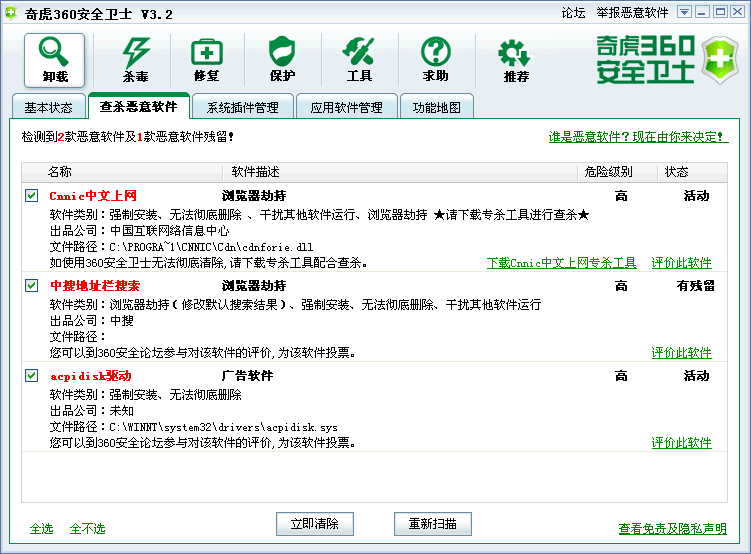Open the 工具 tools icon

point(359,60)
